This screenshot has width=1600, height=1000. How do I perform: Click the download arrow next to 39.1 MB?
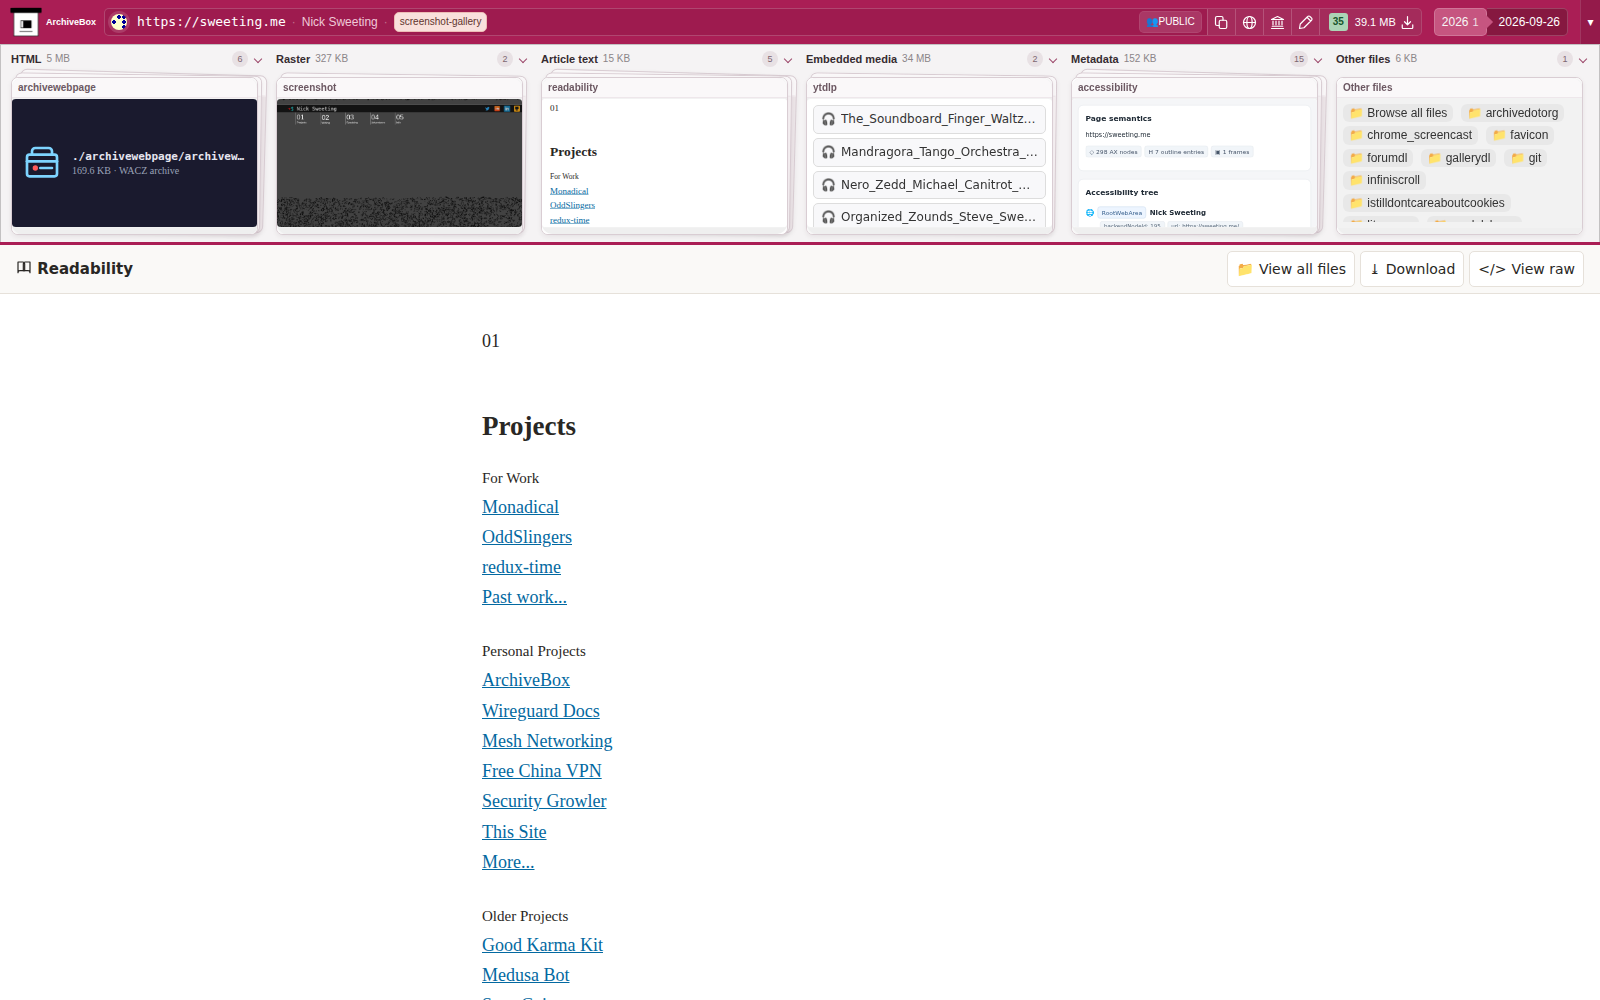pyautogui.click(x=1407, y=22)
